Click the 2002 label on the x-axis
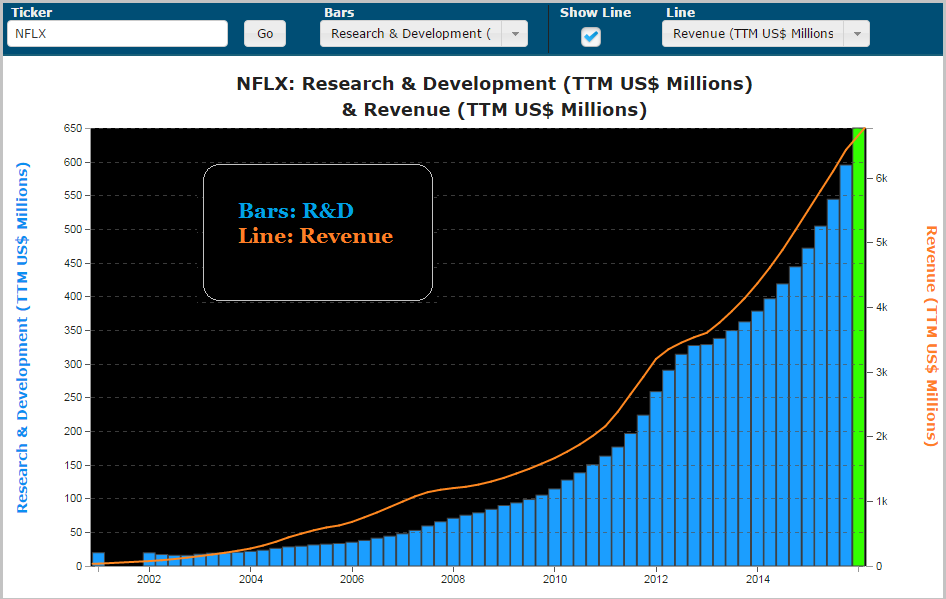This screenshot has width=946, height=599. tap(149, 579)
